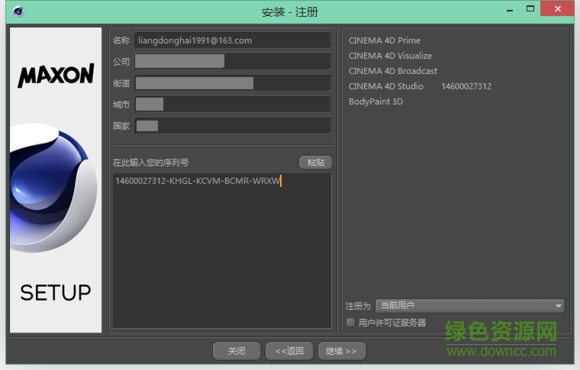This screenshot has height=370, width=580.
Task: Select CINEMA 4D Prime in product list
Action: click(384, 40)
